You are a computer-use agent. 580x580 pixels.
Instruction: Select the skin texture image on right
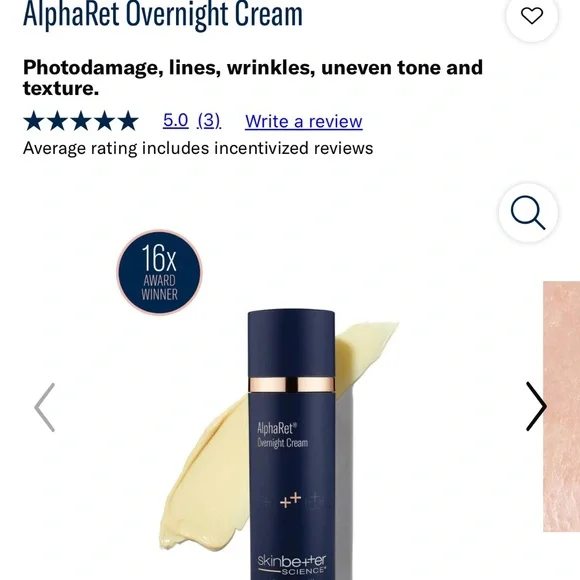pyautogui.click(x=561, y=407)
